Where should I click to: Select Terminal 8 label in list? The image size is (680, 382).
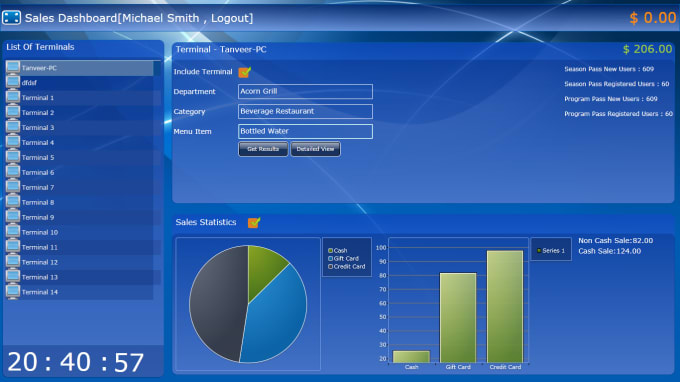pyautogui.click(x=38, y=202)
